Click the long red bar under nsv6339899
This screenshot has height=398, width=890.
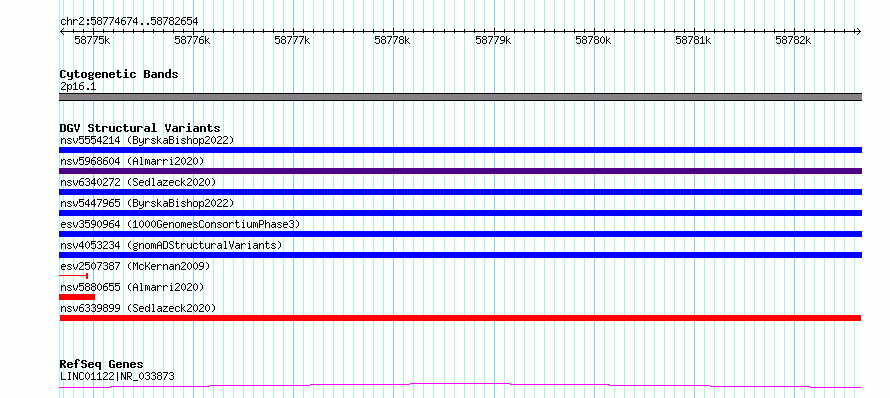point(460,318)
